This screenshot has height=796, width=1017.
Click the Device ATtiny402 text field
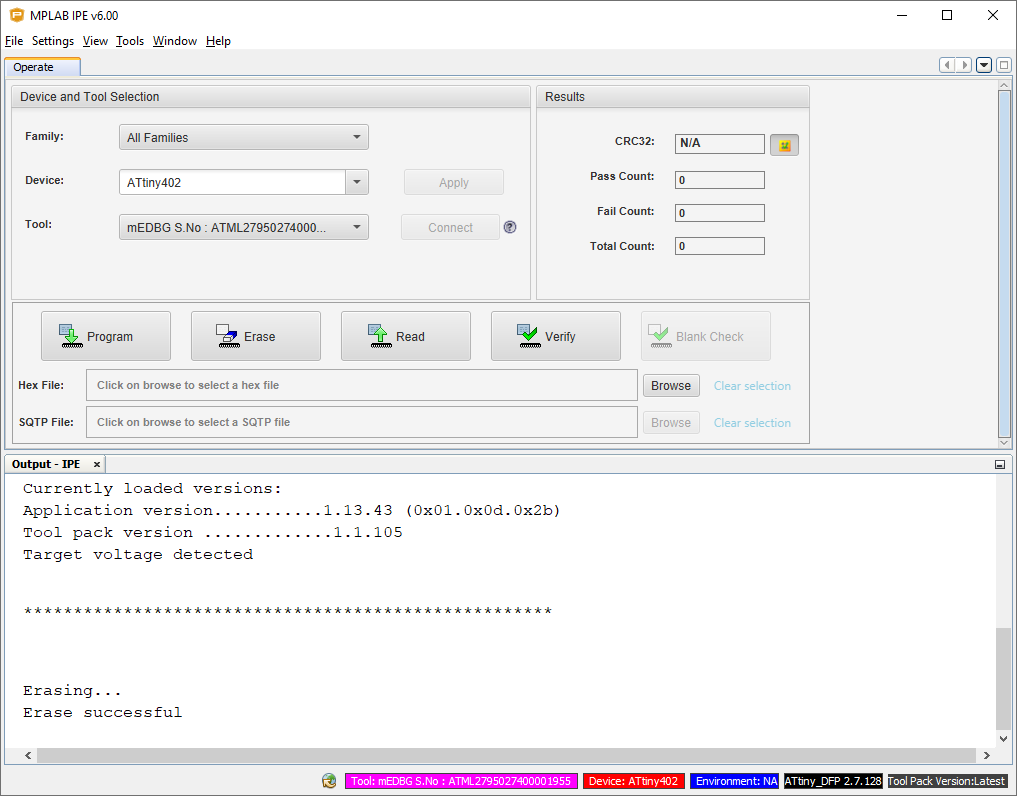232,182
